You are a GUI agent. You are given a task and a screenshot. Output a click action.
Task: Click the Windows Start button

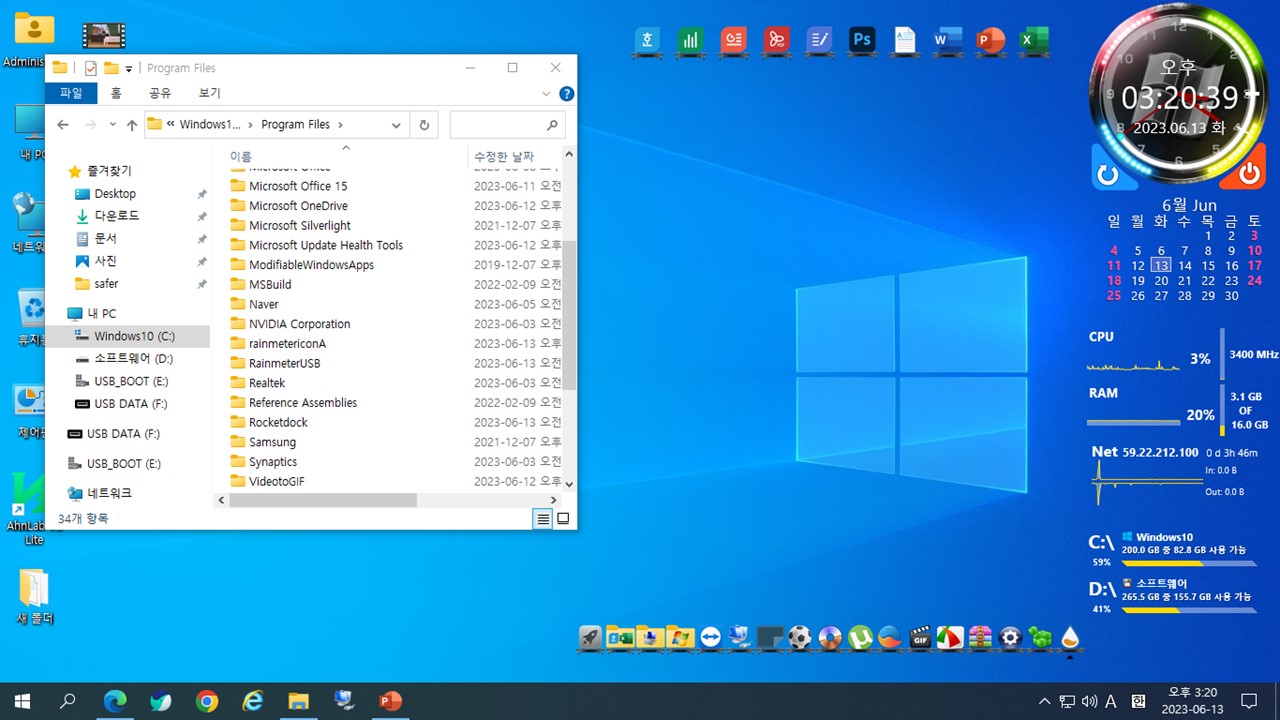pos(22,701)
